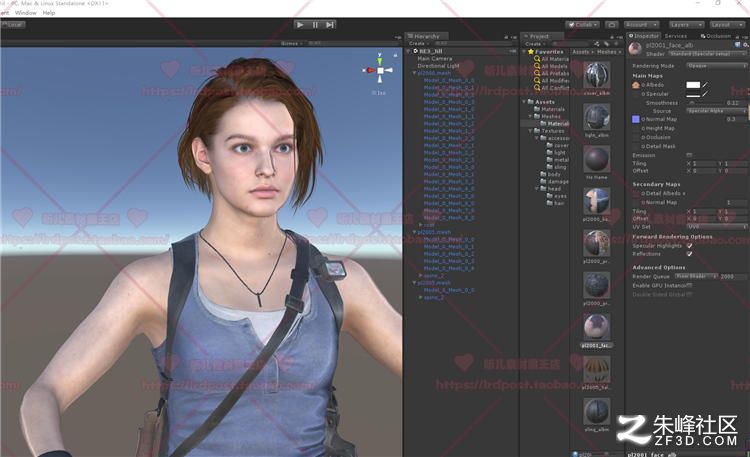The image size is (750, 457).
Task: Open the Window menu
Action: (x=25, y=13)
